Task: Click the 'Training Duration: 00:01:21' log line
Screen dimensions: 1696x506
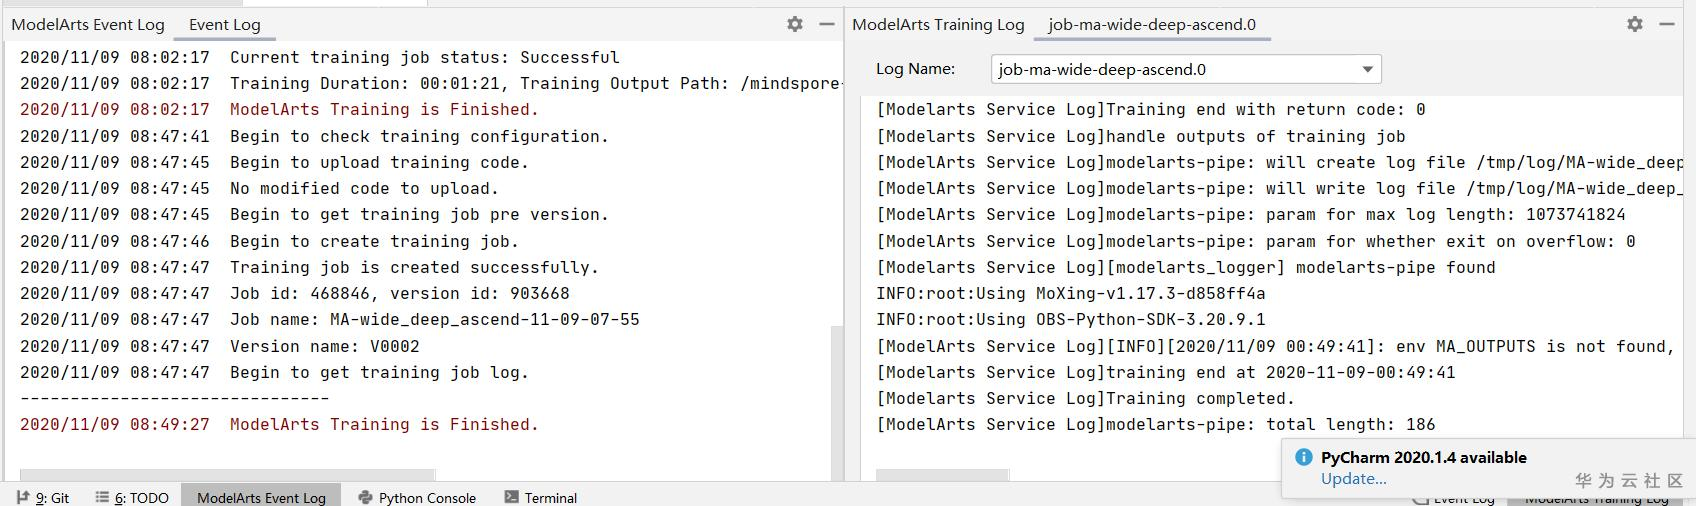Action: point(430,83)
